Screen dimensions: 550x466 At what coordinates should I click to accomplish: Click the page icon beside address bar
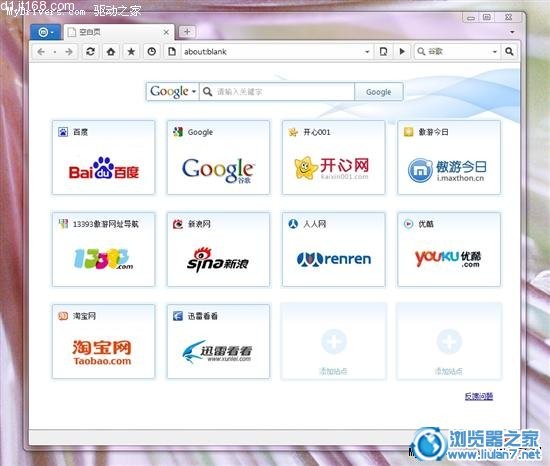click(172, 52)
